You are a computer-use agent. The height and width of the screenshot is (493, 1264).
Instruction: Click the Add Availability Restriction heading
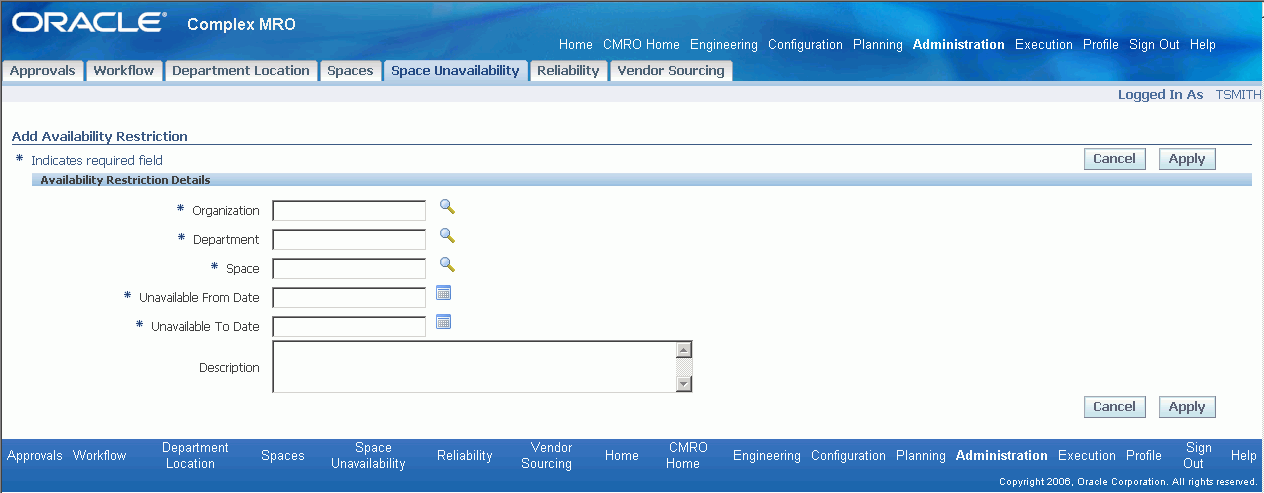tap(100, 136)
